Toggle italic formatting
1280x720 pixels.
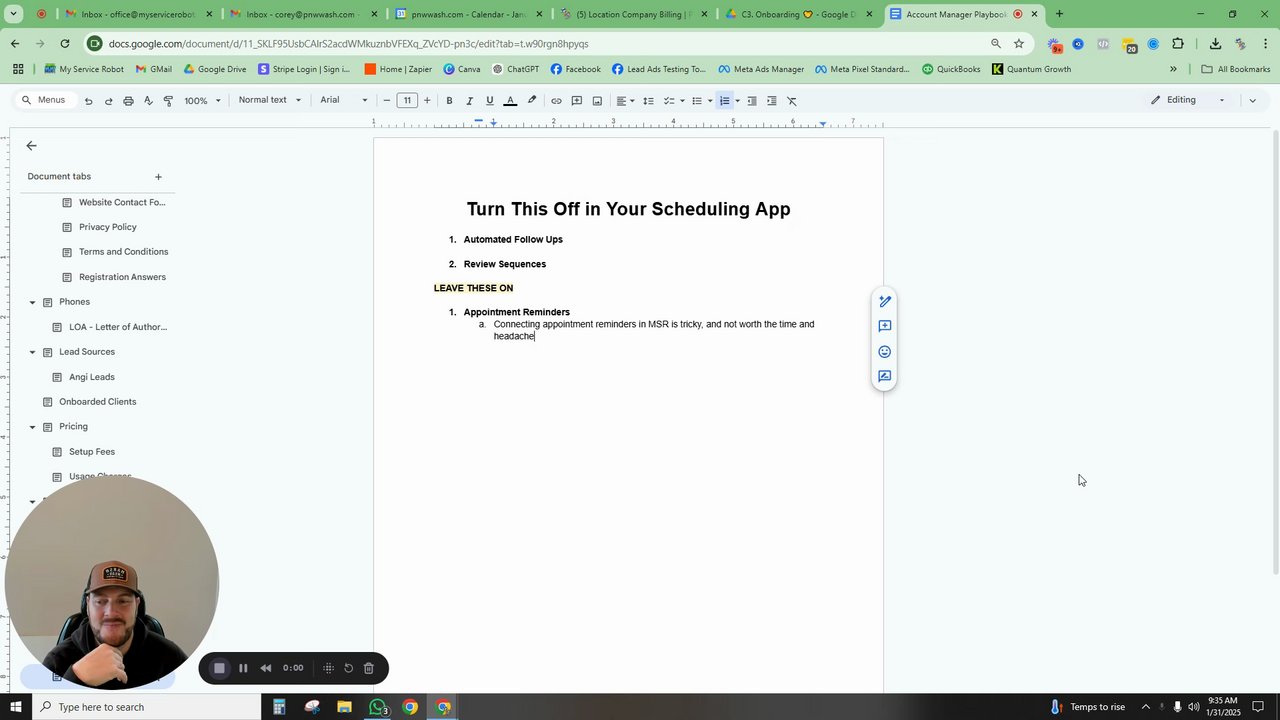(x=469, y=101)
